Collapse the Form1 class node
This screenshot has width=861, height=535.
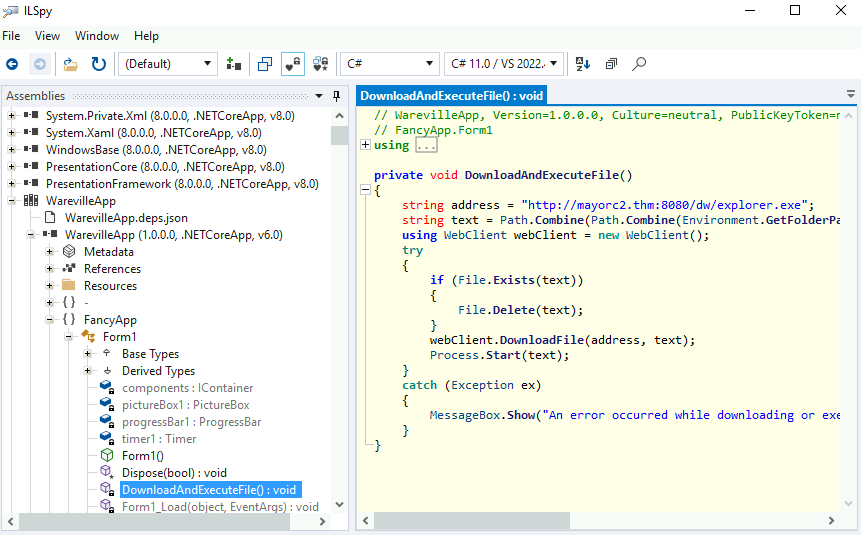(x=69, y=337)
